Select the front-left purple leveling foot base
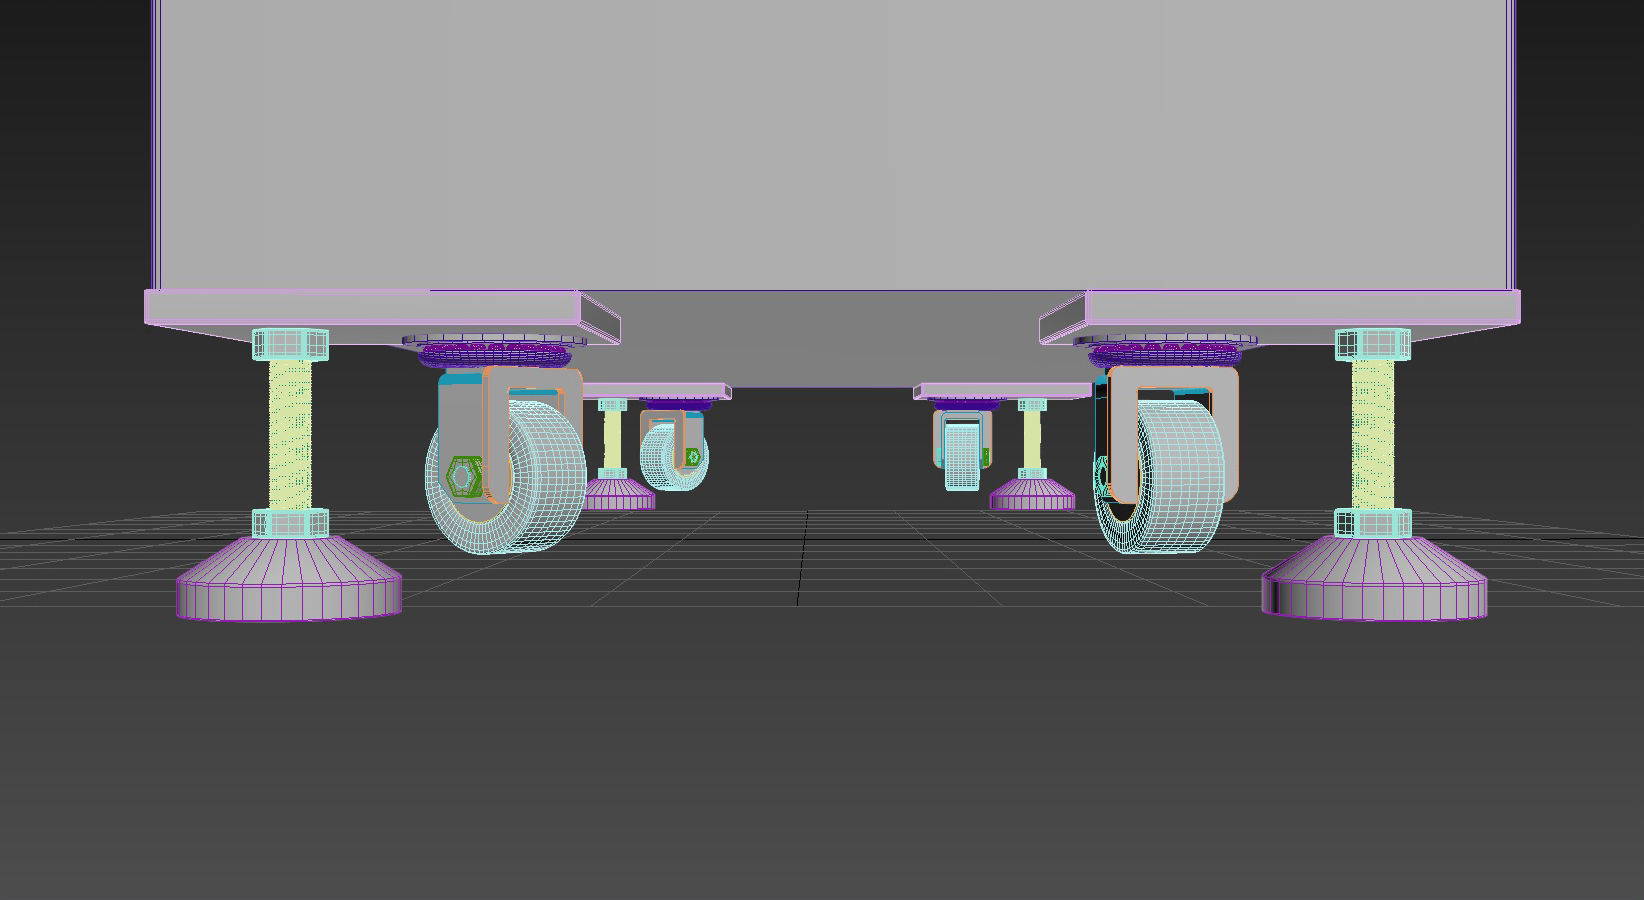Screen dimensions: 1644x900 (290, 579)
